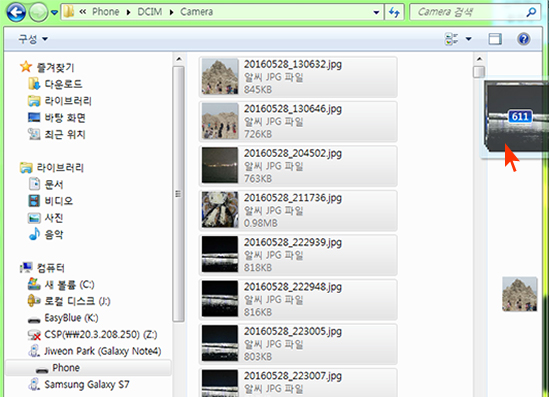This screenshot has height=397, width=549.
Task: Click the film icon beside 비디오
Action: pyautogui.click(x=34, y=201)
